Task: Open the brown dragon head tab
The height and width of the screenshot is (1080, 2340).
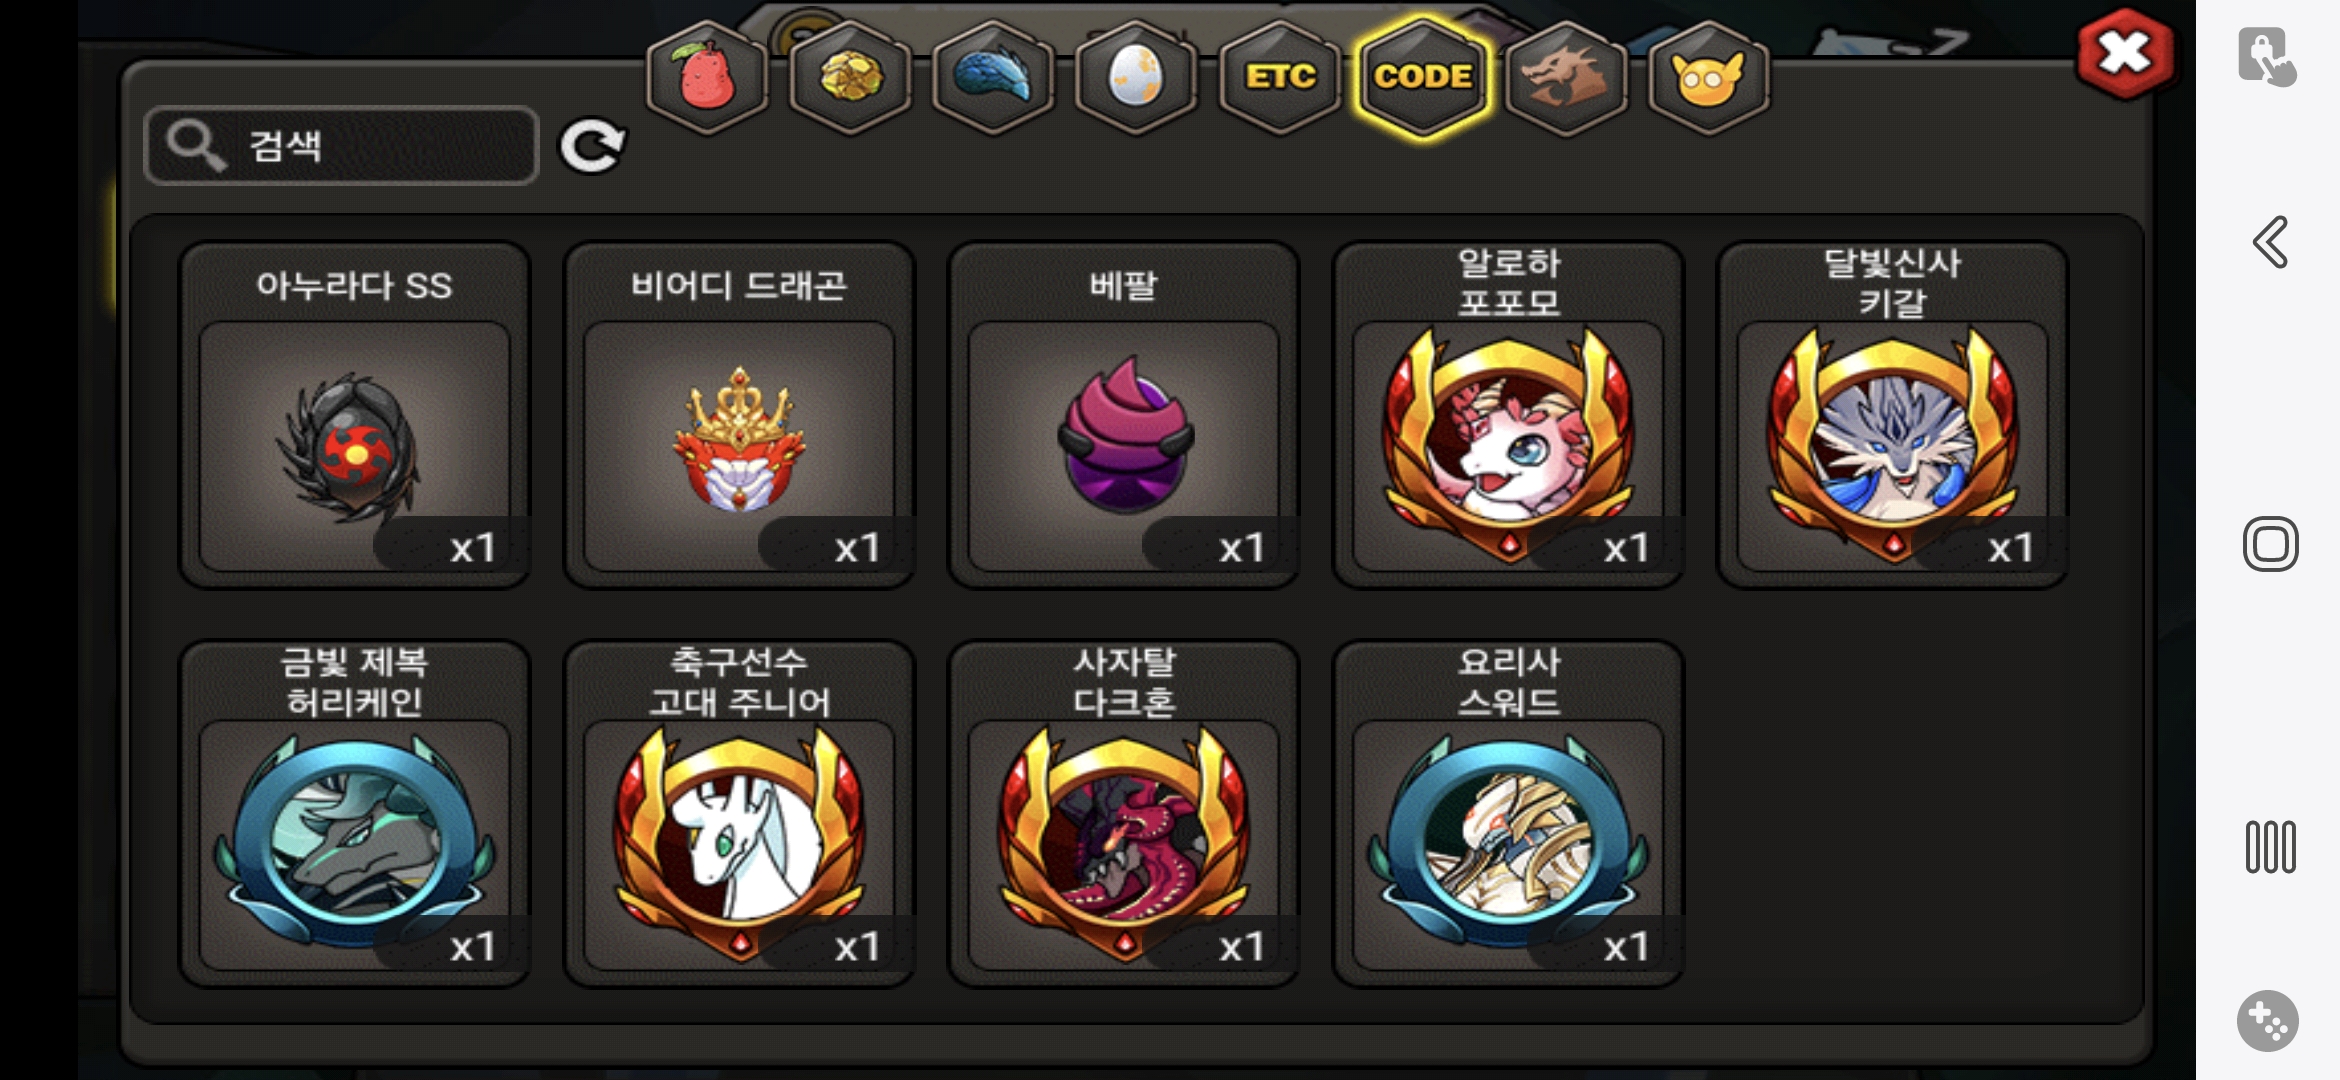Action: 1566,77
